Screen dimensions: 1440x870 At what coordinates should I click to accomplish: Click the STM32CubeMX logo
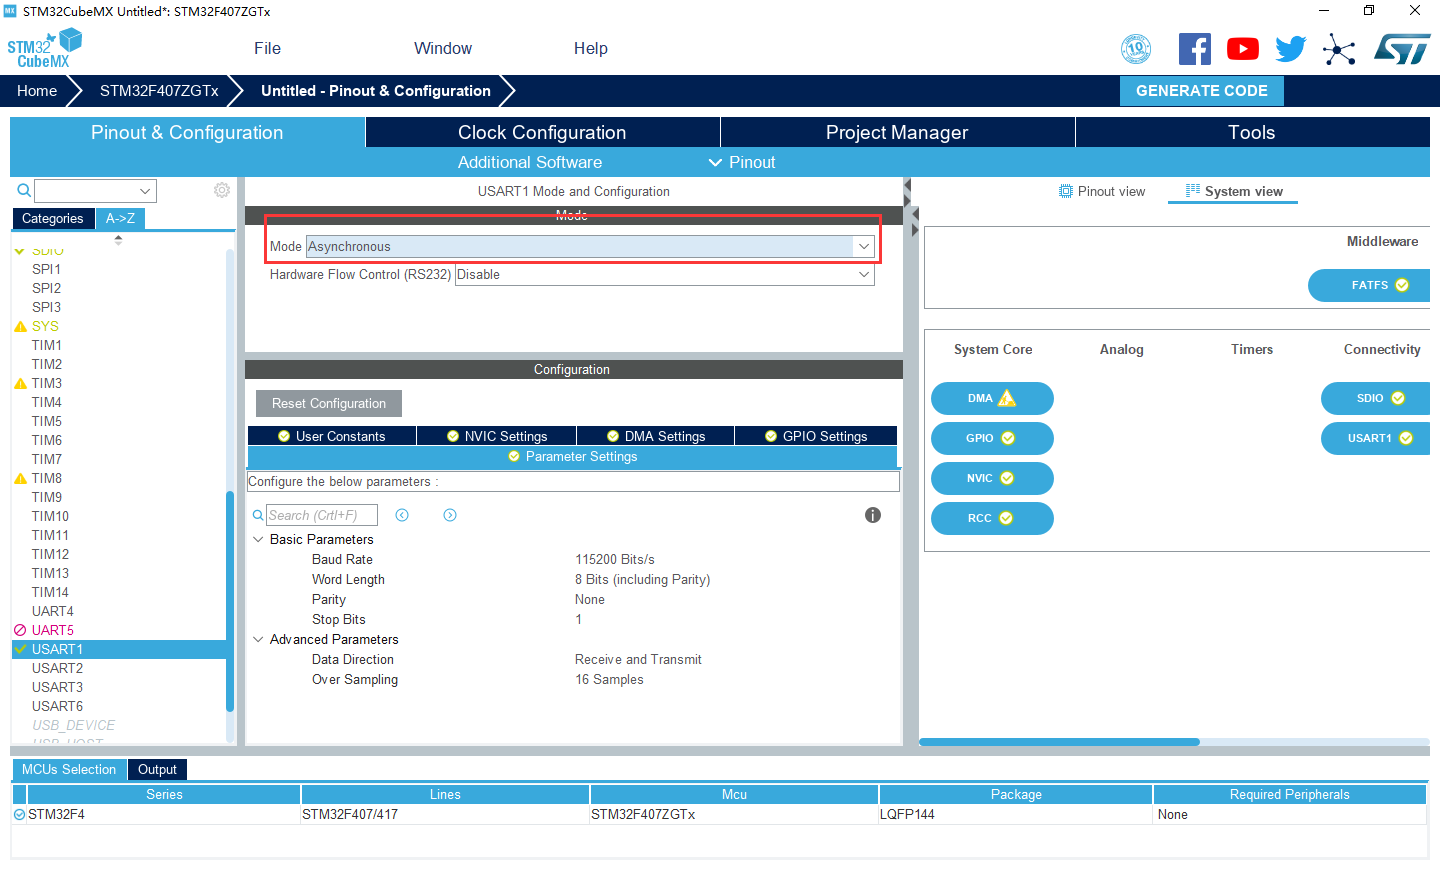[44, 48]
